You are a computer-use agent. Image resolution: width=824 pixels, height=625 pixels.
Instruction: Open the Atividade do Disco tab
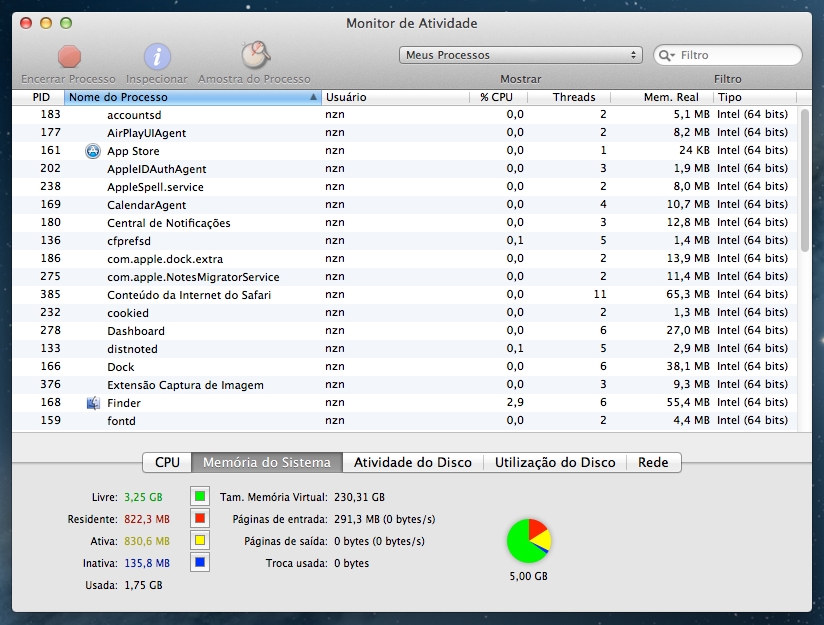(413, 463)
